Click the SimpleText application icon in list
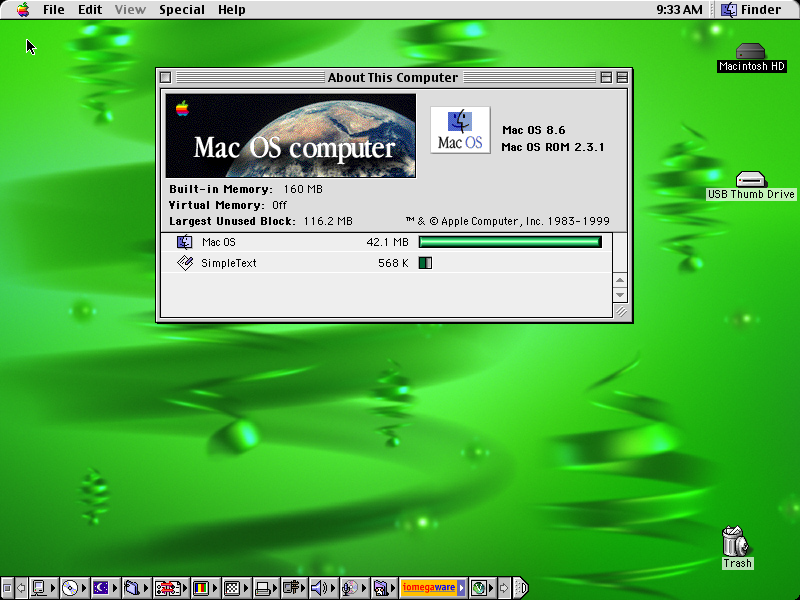 pyautogui.click(x=185, y=263)
